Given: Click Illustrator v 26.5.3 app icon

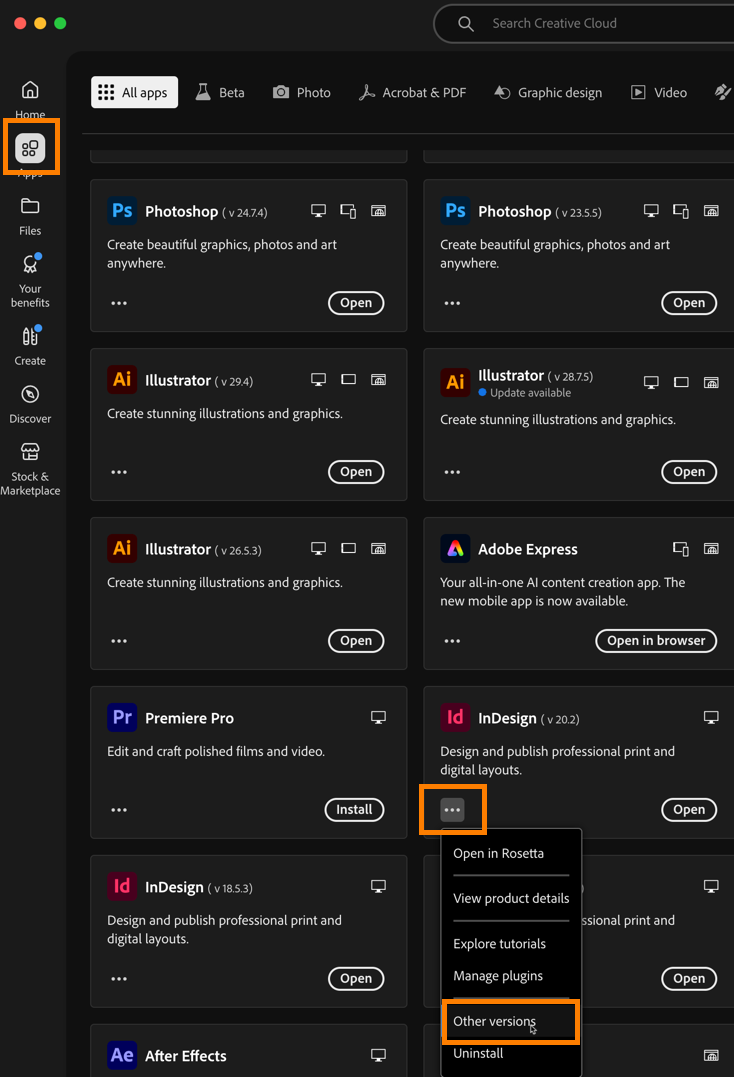Looking at the screenshot, I should (x=122, y=549).
